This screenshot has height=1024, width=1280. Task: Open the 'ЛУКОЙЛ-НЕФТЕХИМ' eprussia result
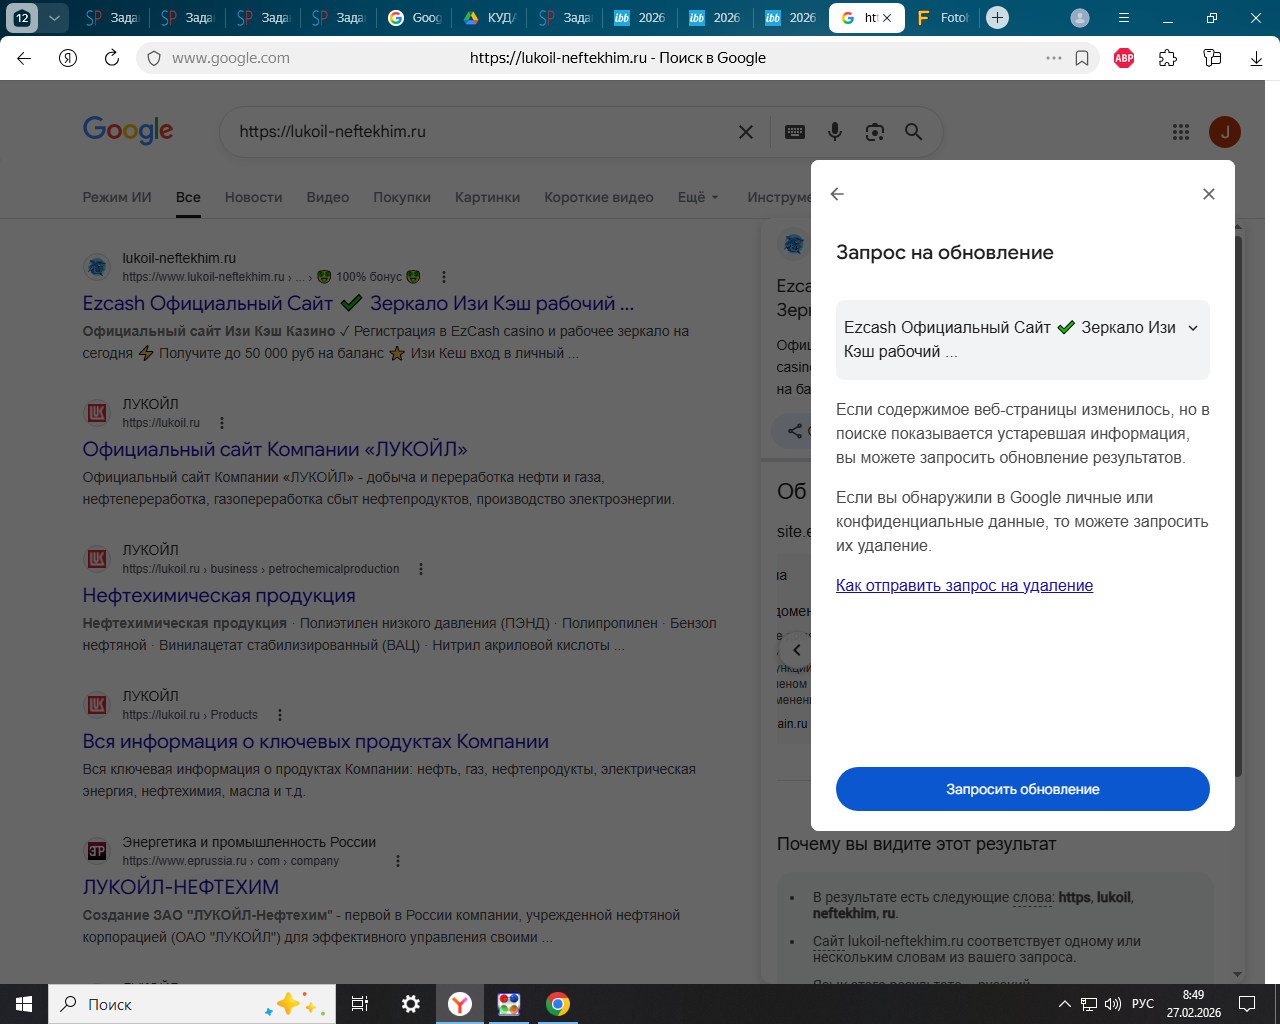tap(181, 887)
